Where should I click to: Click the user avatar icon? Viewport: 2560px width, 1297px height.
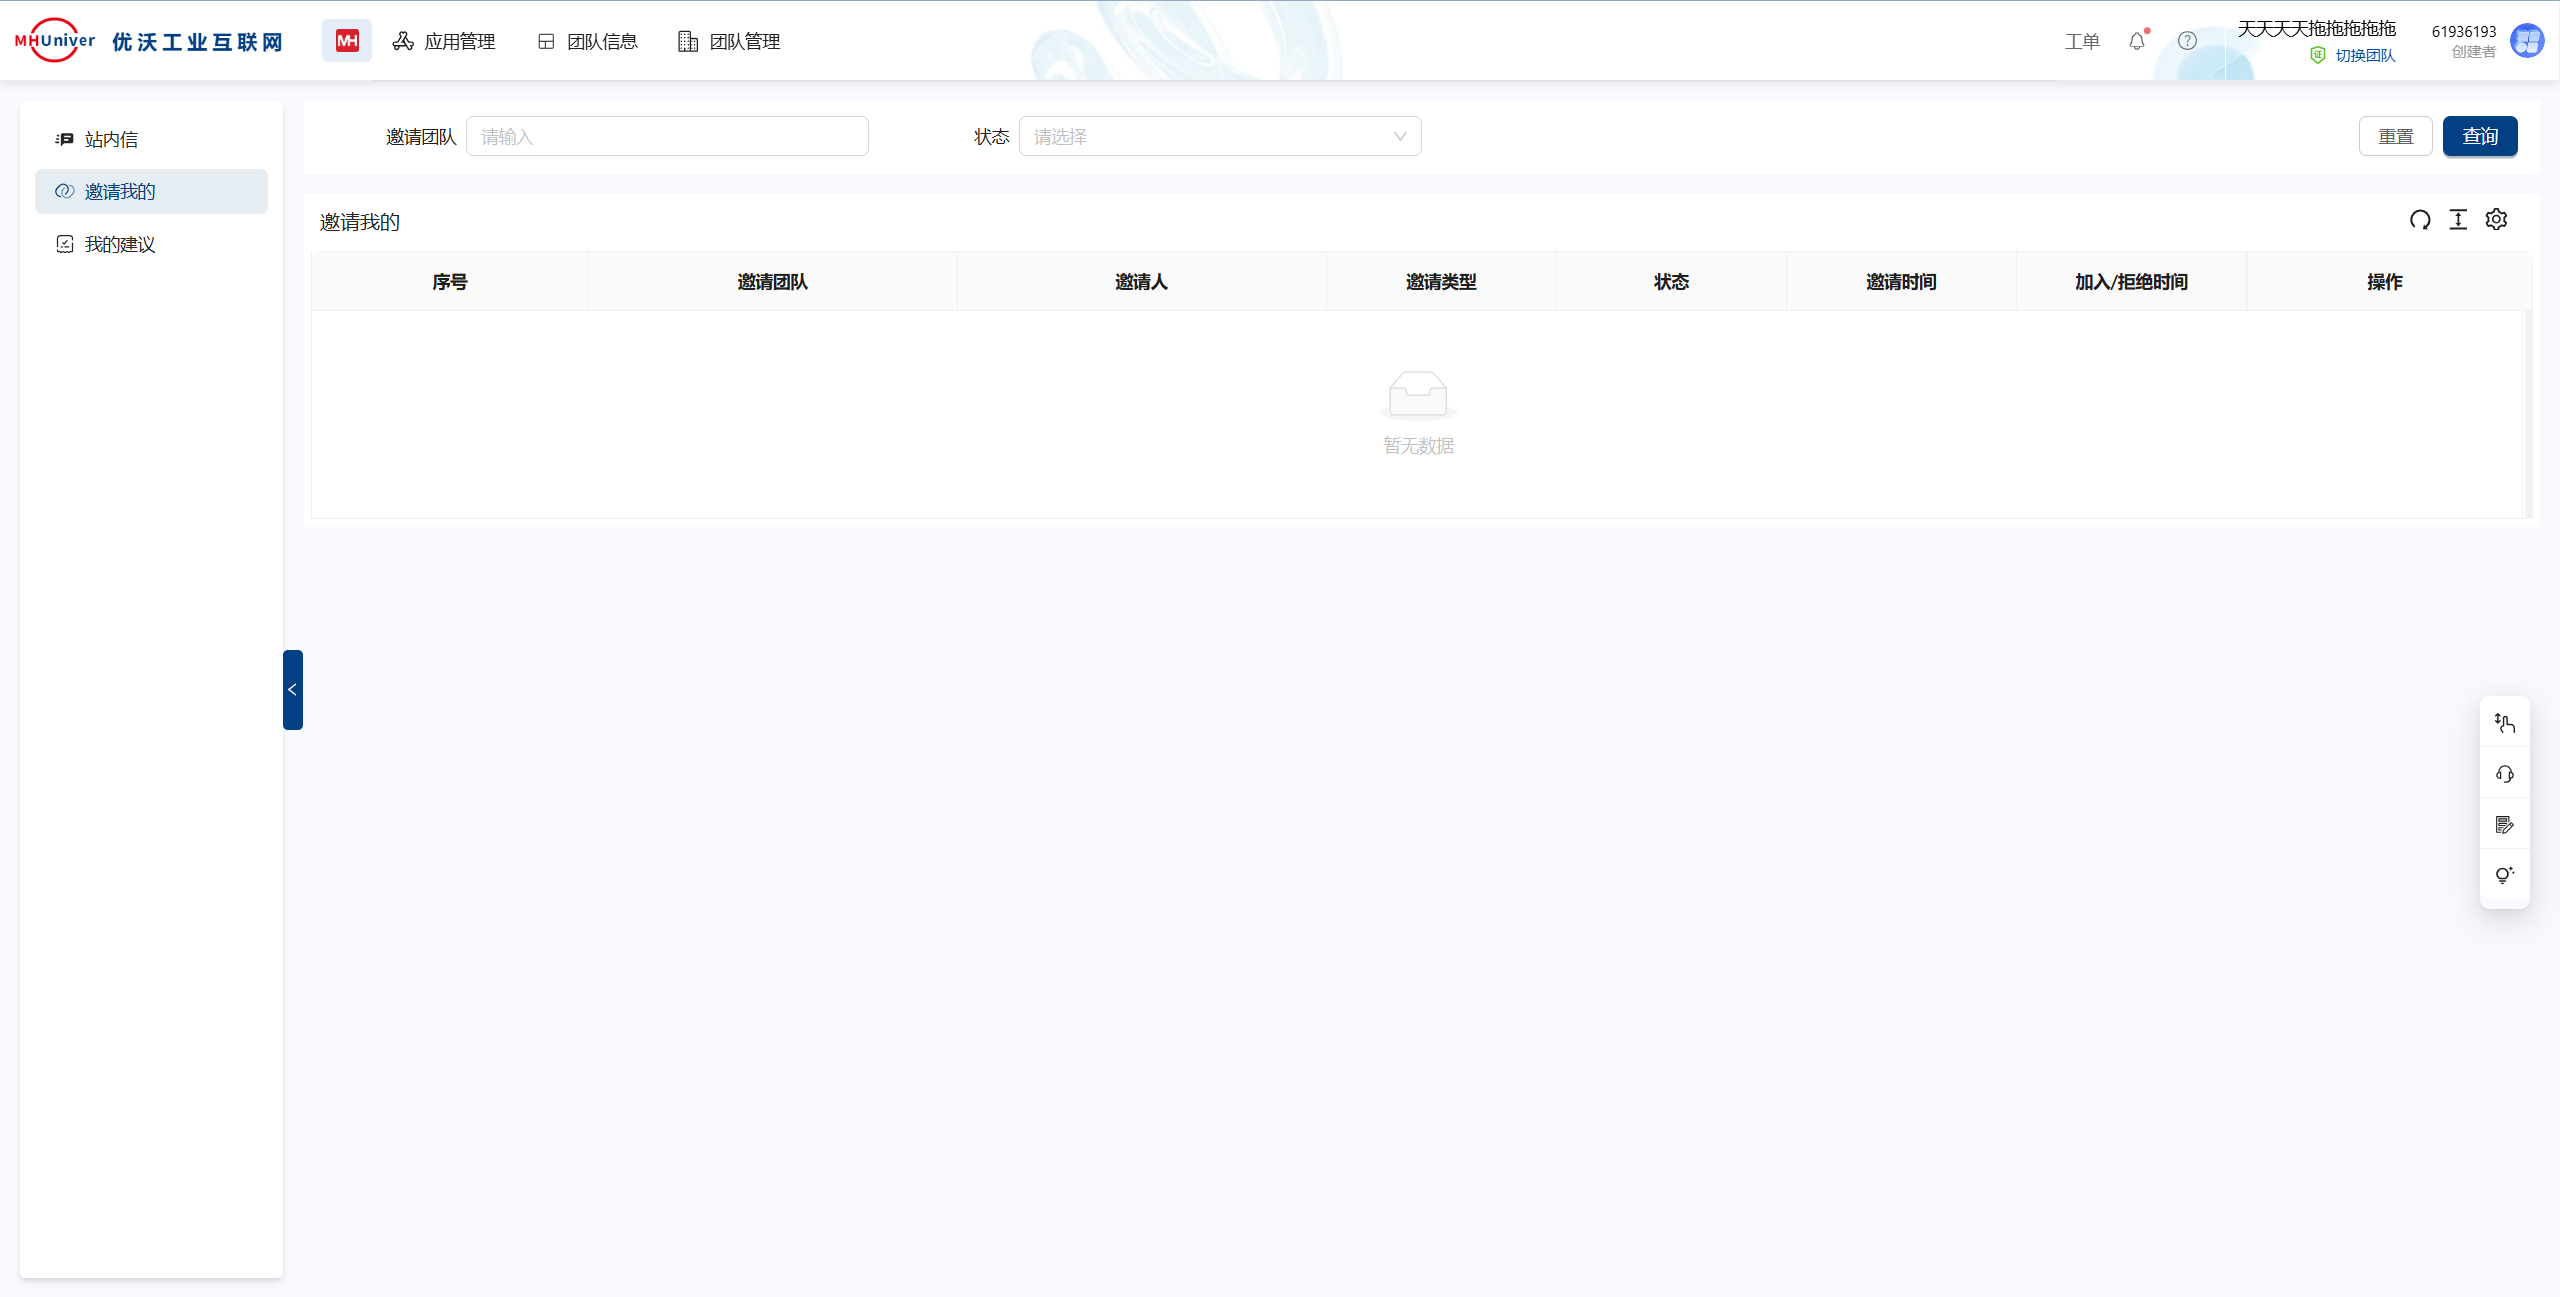coord(2527,41)
